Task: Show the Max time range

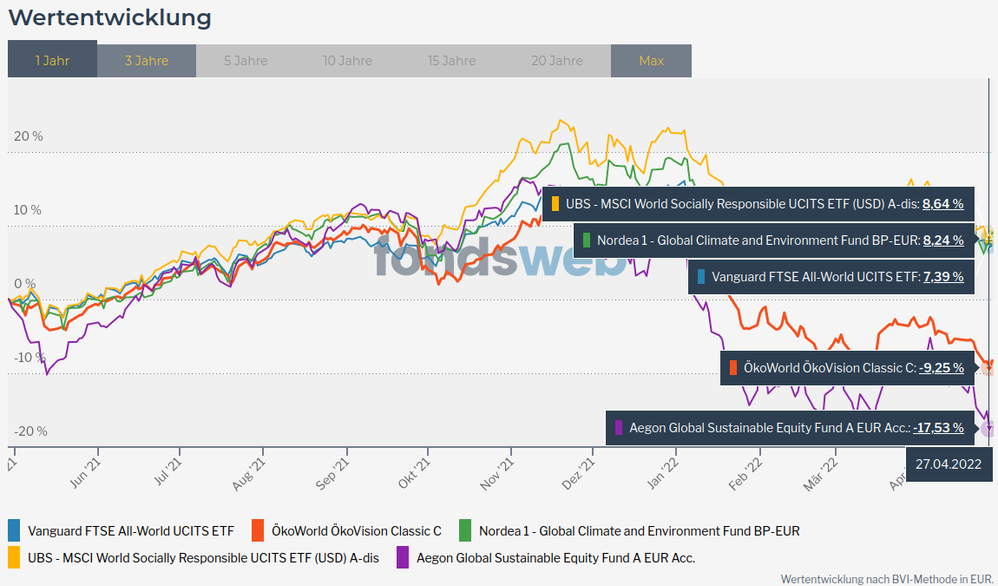Action: point(651,60)
